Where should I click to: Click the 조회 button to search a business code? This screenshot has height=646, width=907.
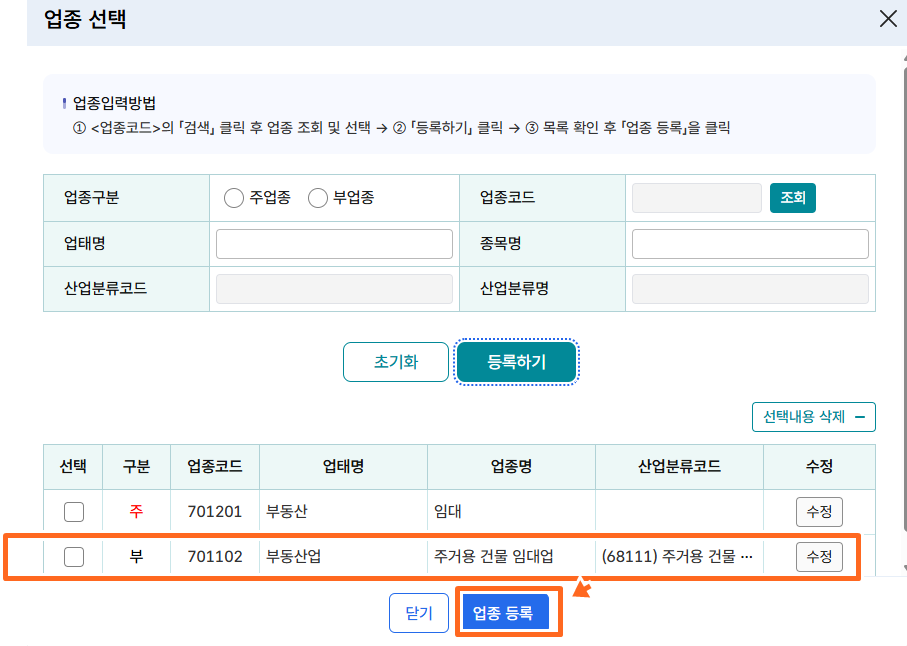(793, 197)
